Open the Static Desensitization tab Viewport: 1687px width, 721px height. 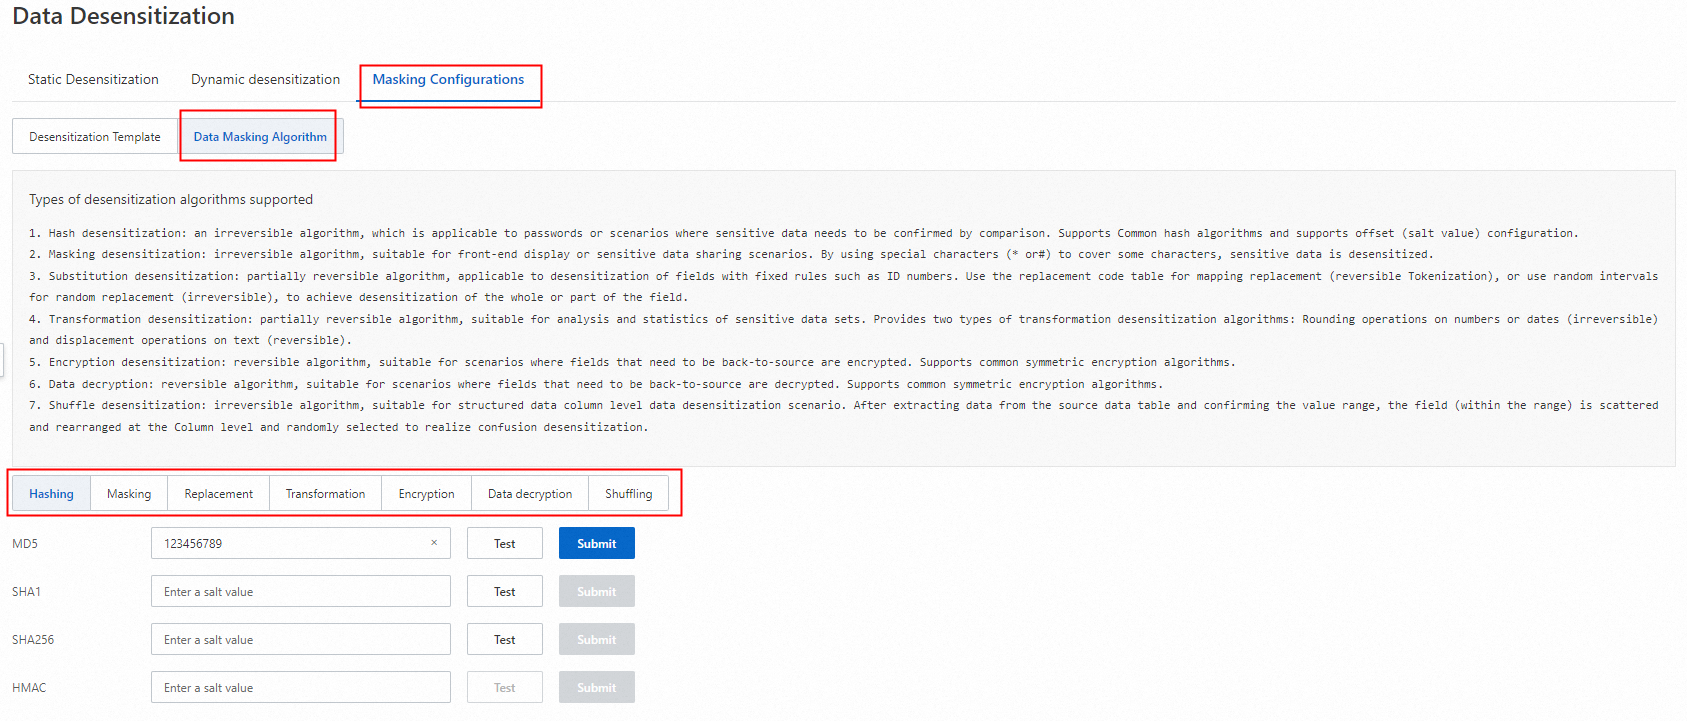point(93,79)
